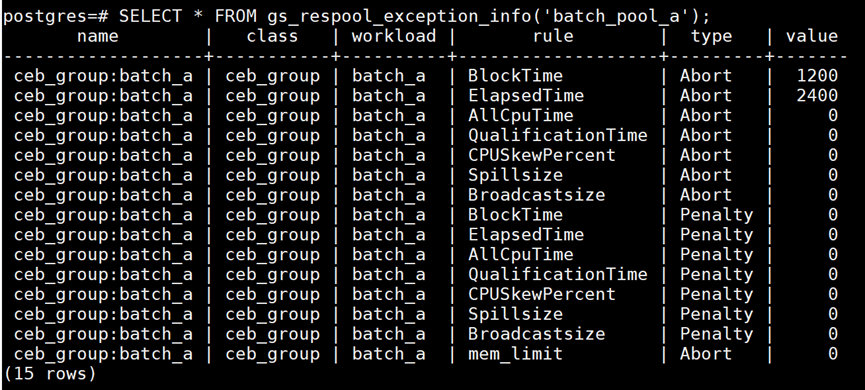Click CPUSkewPercent in the Penalty row

(x=542, y=294)
